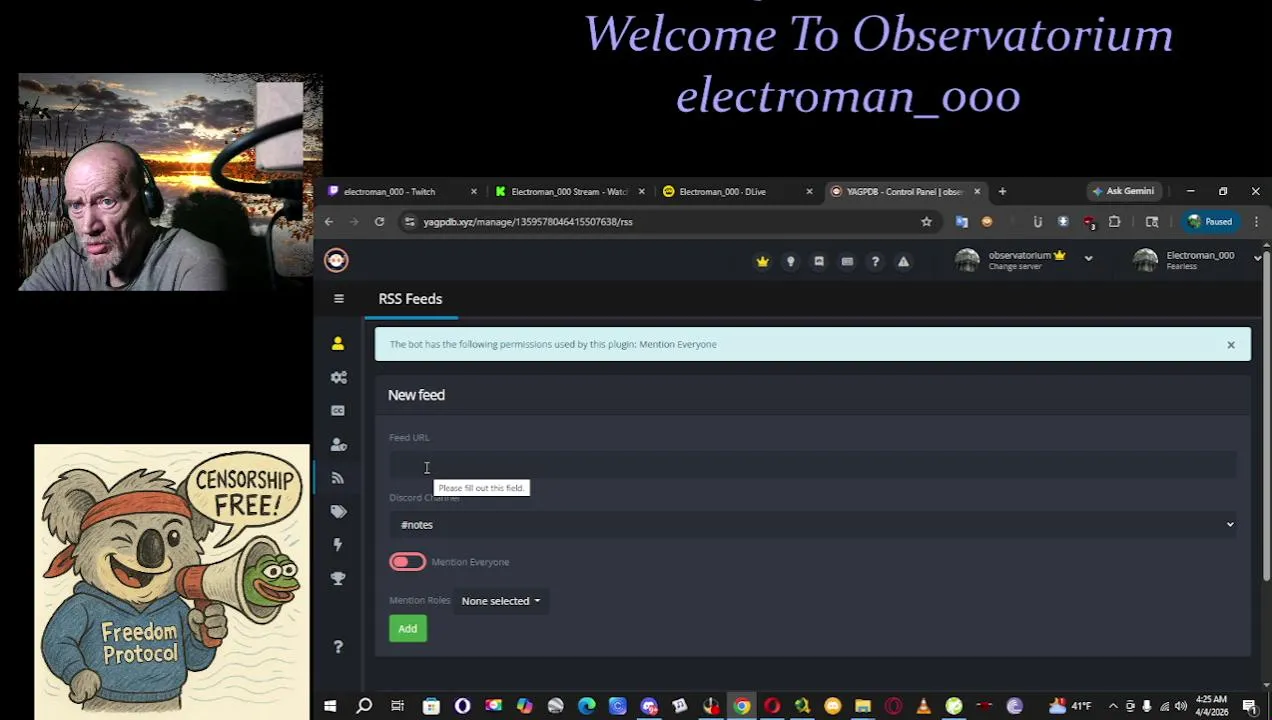1272x720 pixels.
Task: Open the Discord Channel #notes dropdown
Action: coord(813,525)
